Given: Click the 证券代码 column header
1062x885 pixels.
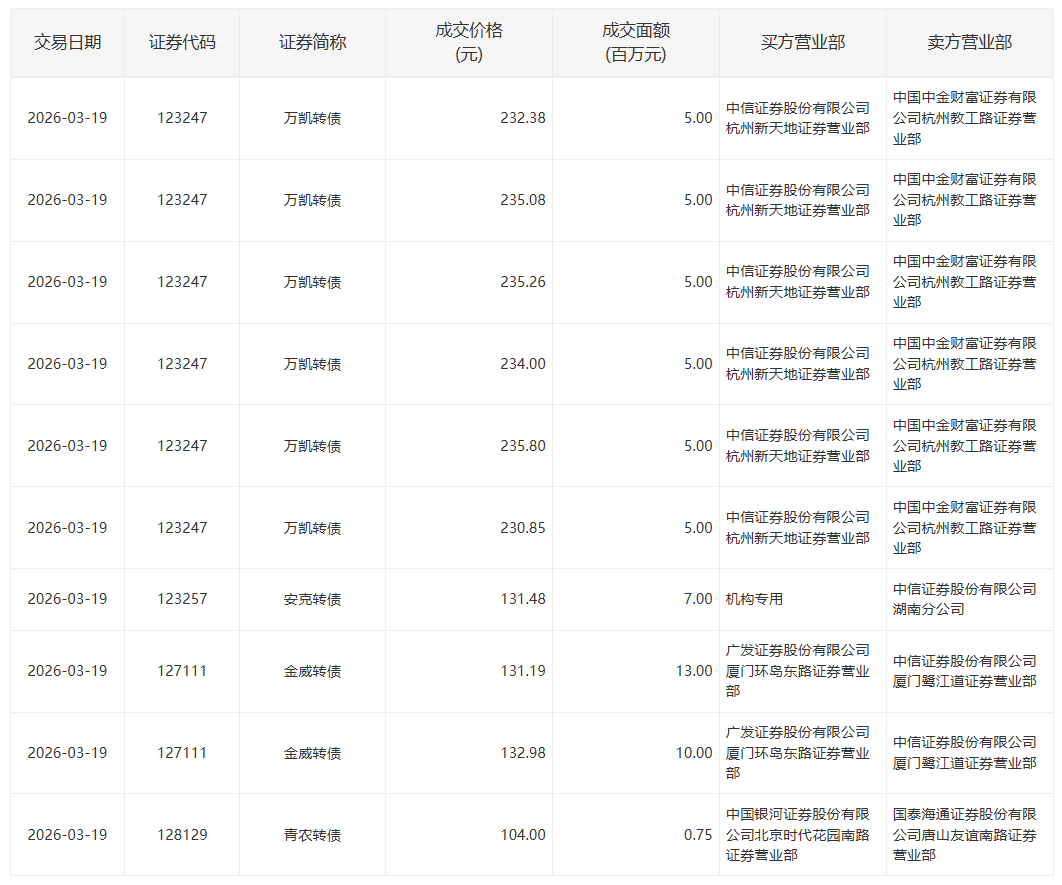Looking at the screenshot, I should pos(181,43).
